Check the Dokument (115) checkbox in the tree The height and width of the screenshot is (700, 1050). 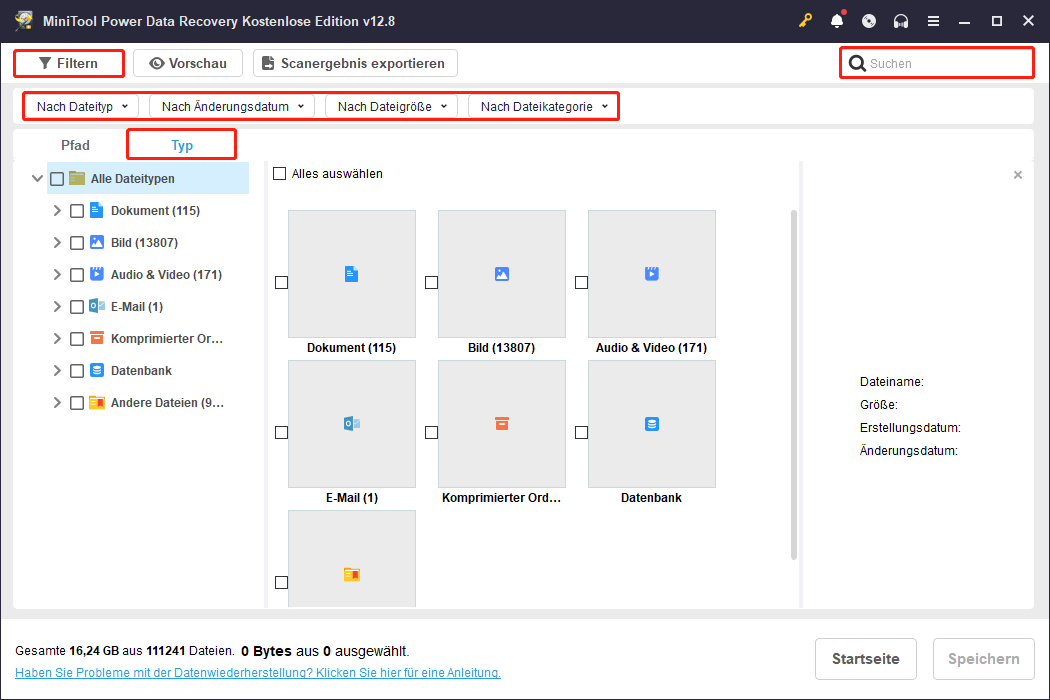tap(77, 210)
